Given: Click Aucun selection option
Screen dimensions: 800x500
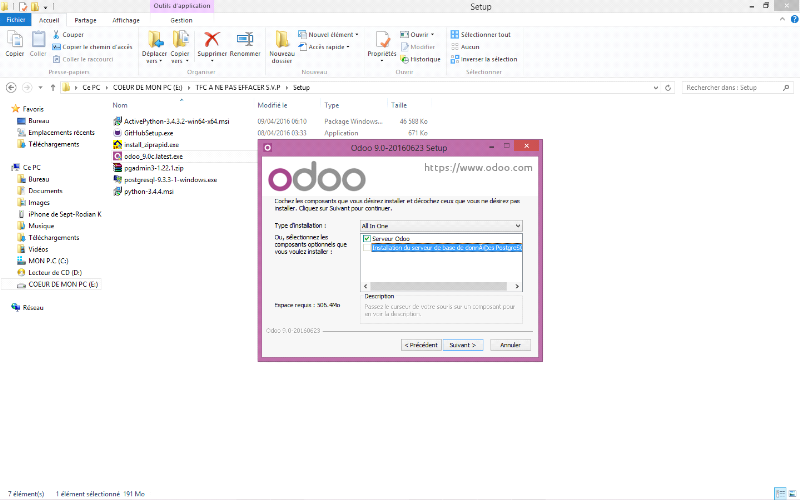Looking at the screenshot, I should tap(465, 46).
